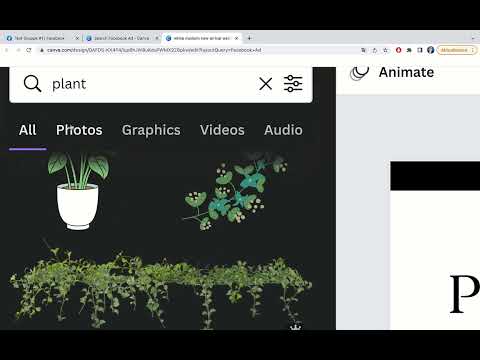The image size is (480, 360).
Task: Click the browser forward arrow
Action: 18,50
